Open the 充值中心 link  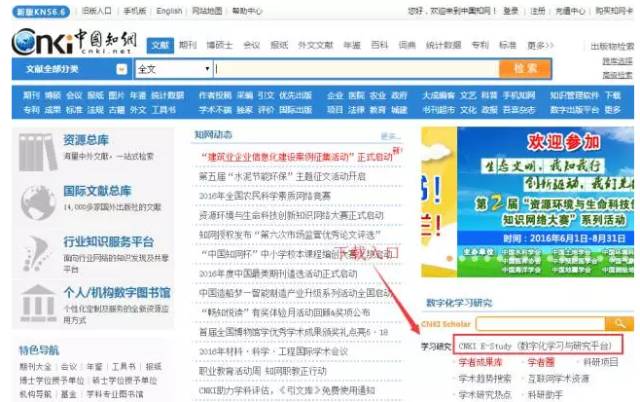click(x=571, y=11)
